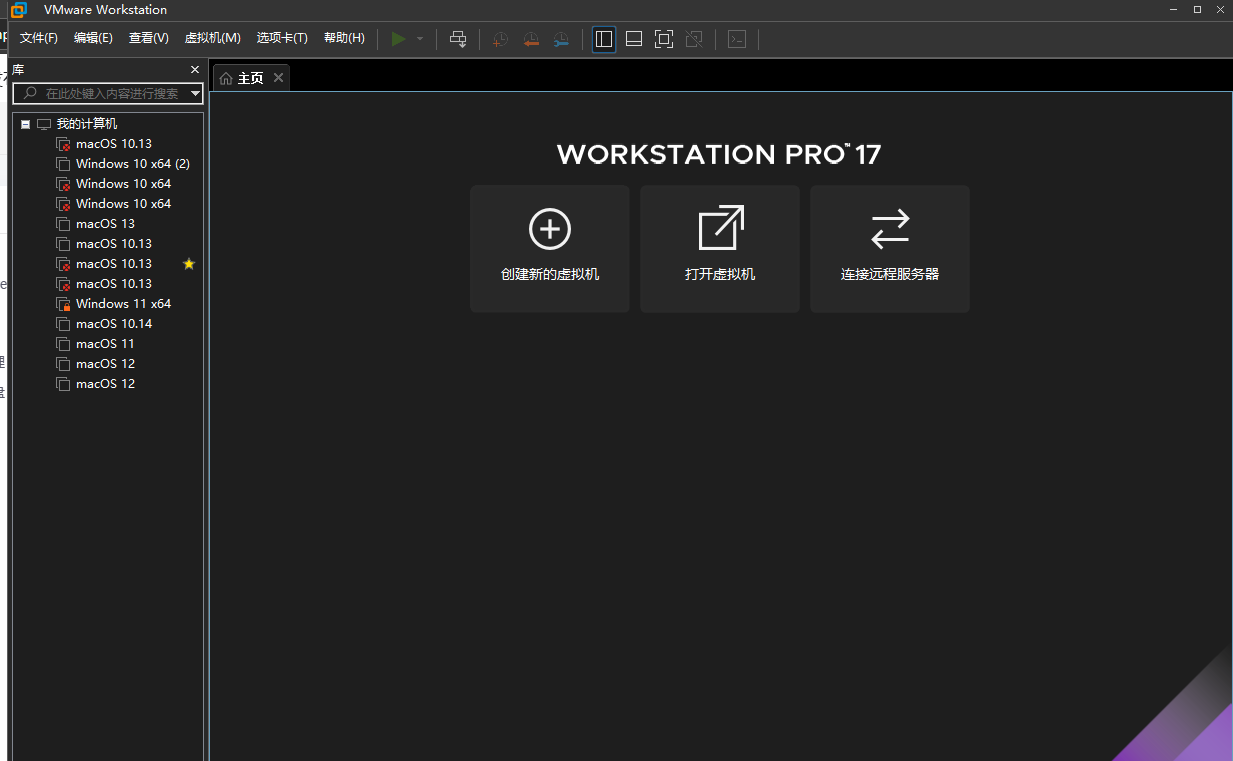The image size is (1233, 761).
Task: Select the 主页 tab
Action: (250, 78)
